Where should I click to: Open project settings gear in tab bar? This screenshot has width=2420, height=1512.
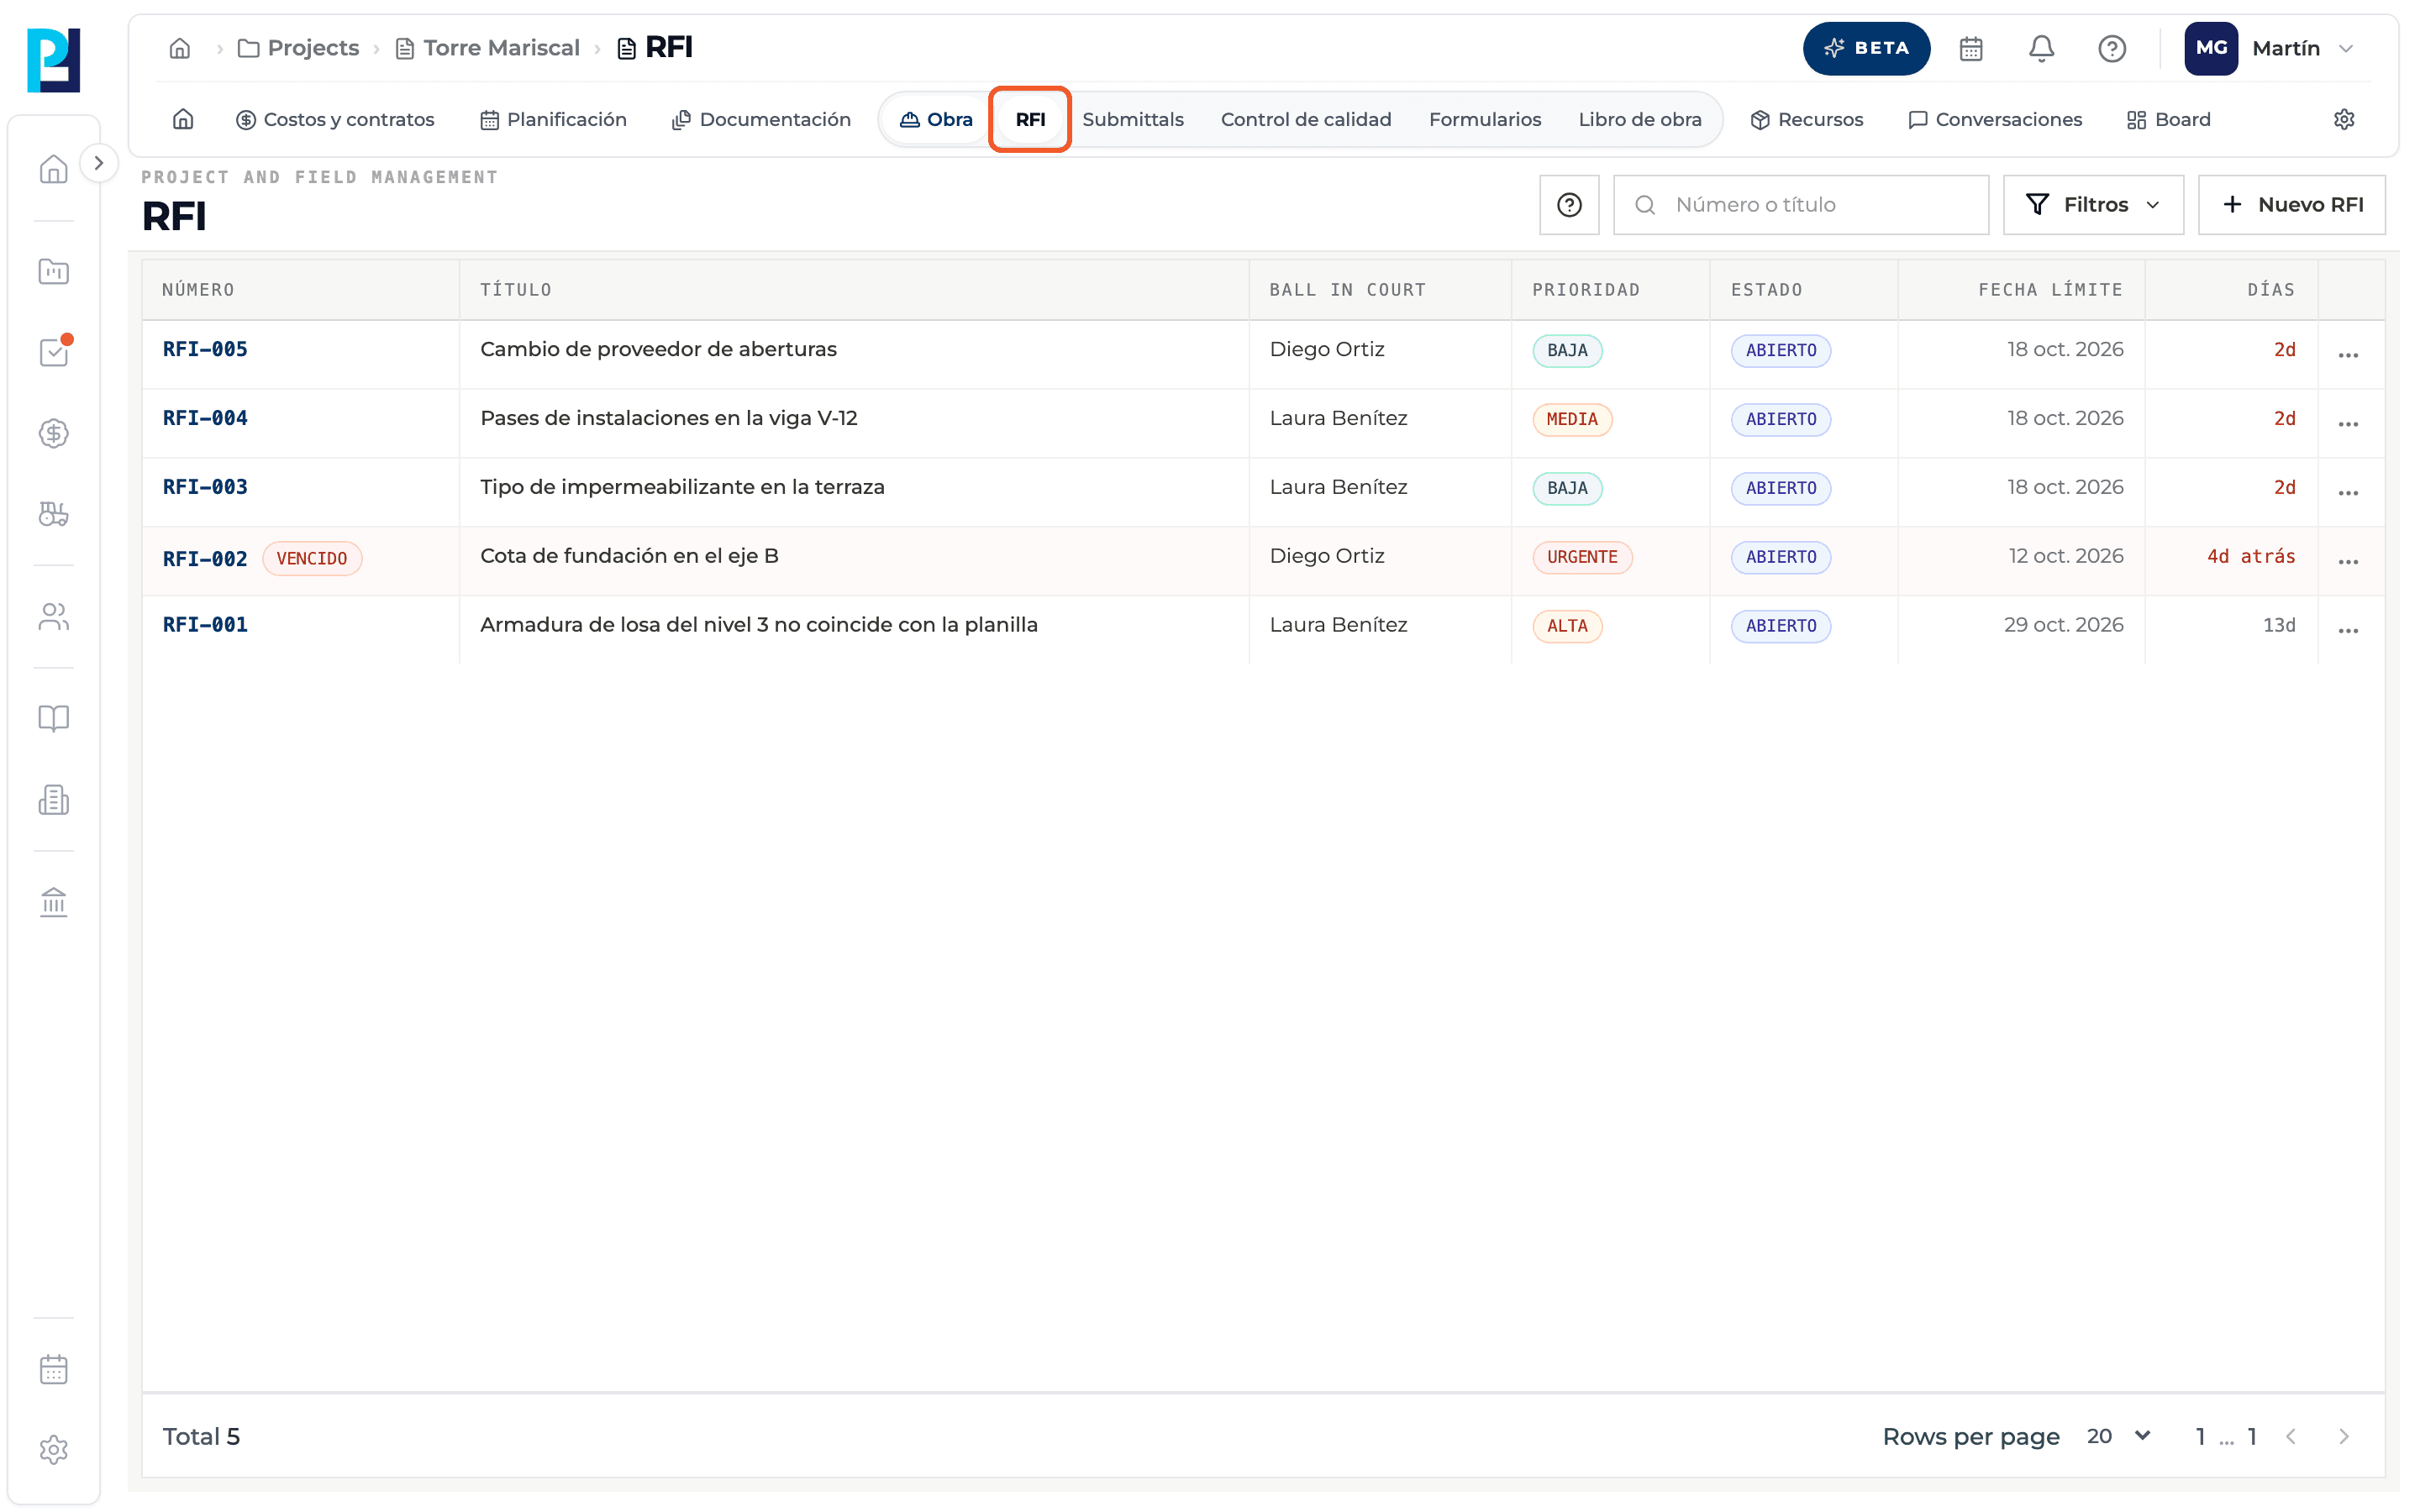pos(2344,119)
